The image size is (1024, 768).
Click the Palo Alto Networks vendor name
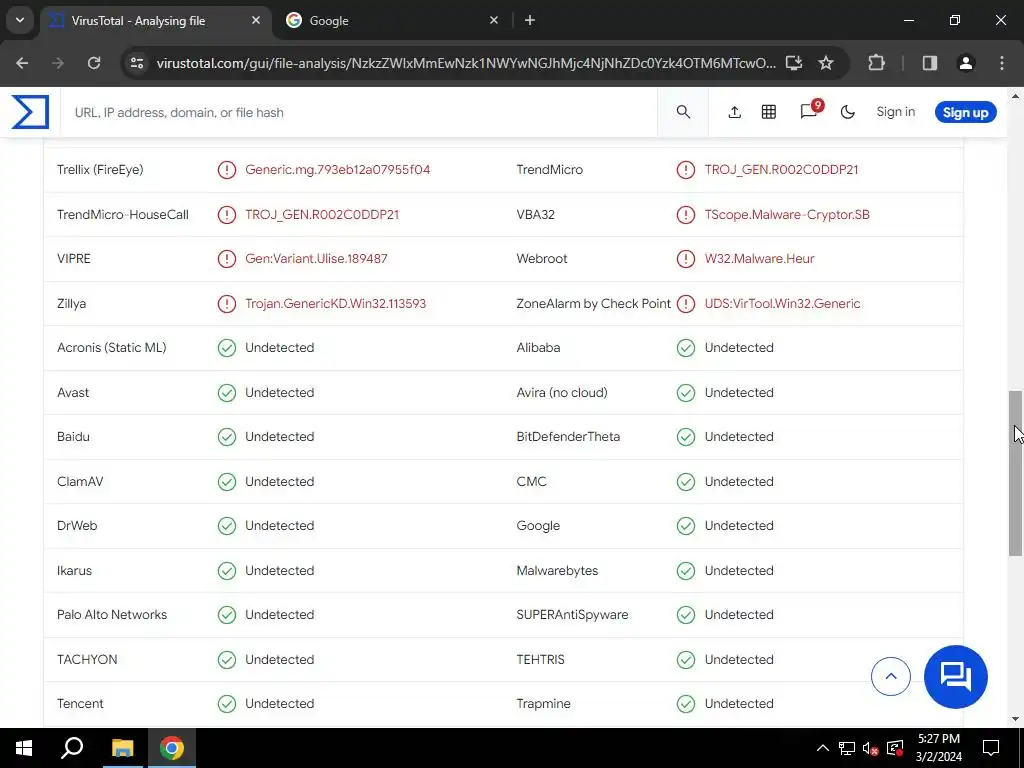112,615
